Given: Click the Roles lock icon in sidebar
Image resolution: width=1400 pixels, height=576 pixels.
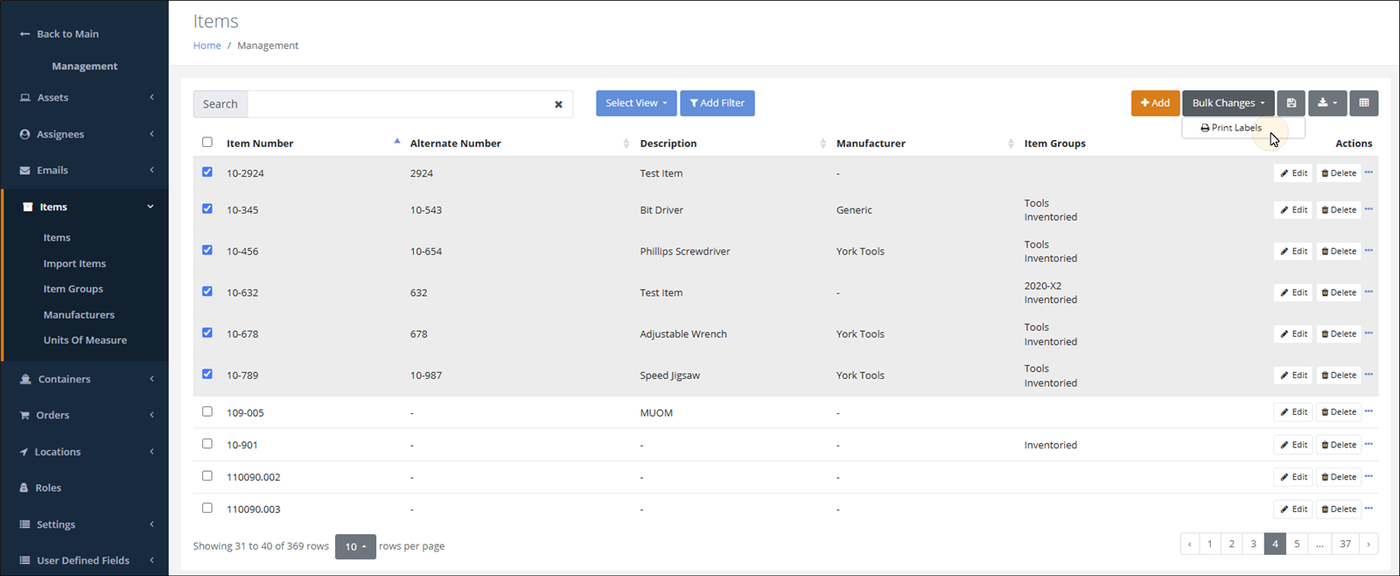Looking at the screenshot, I should pos(25,488).
